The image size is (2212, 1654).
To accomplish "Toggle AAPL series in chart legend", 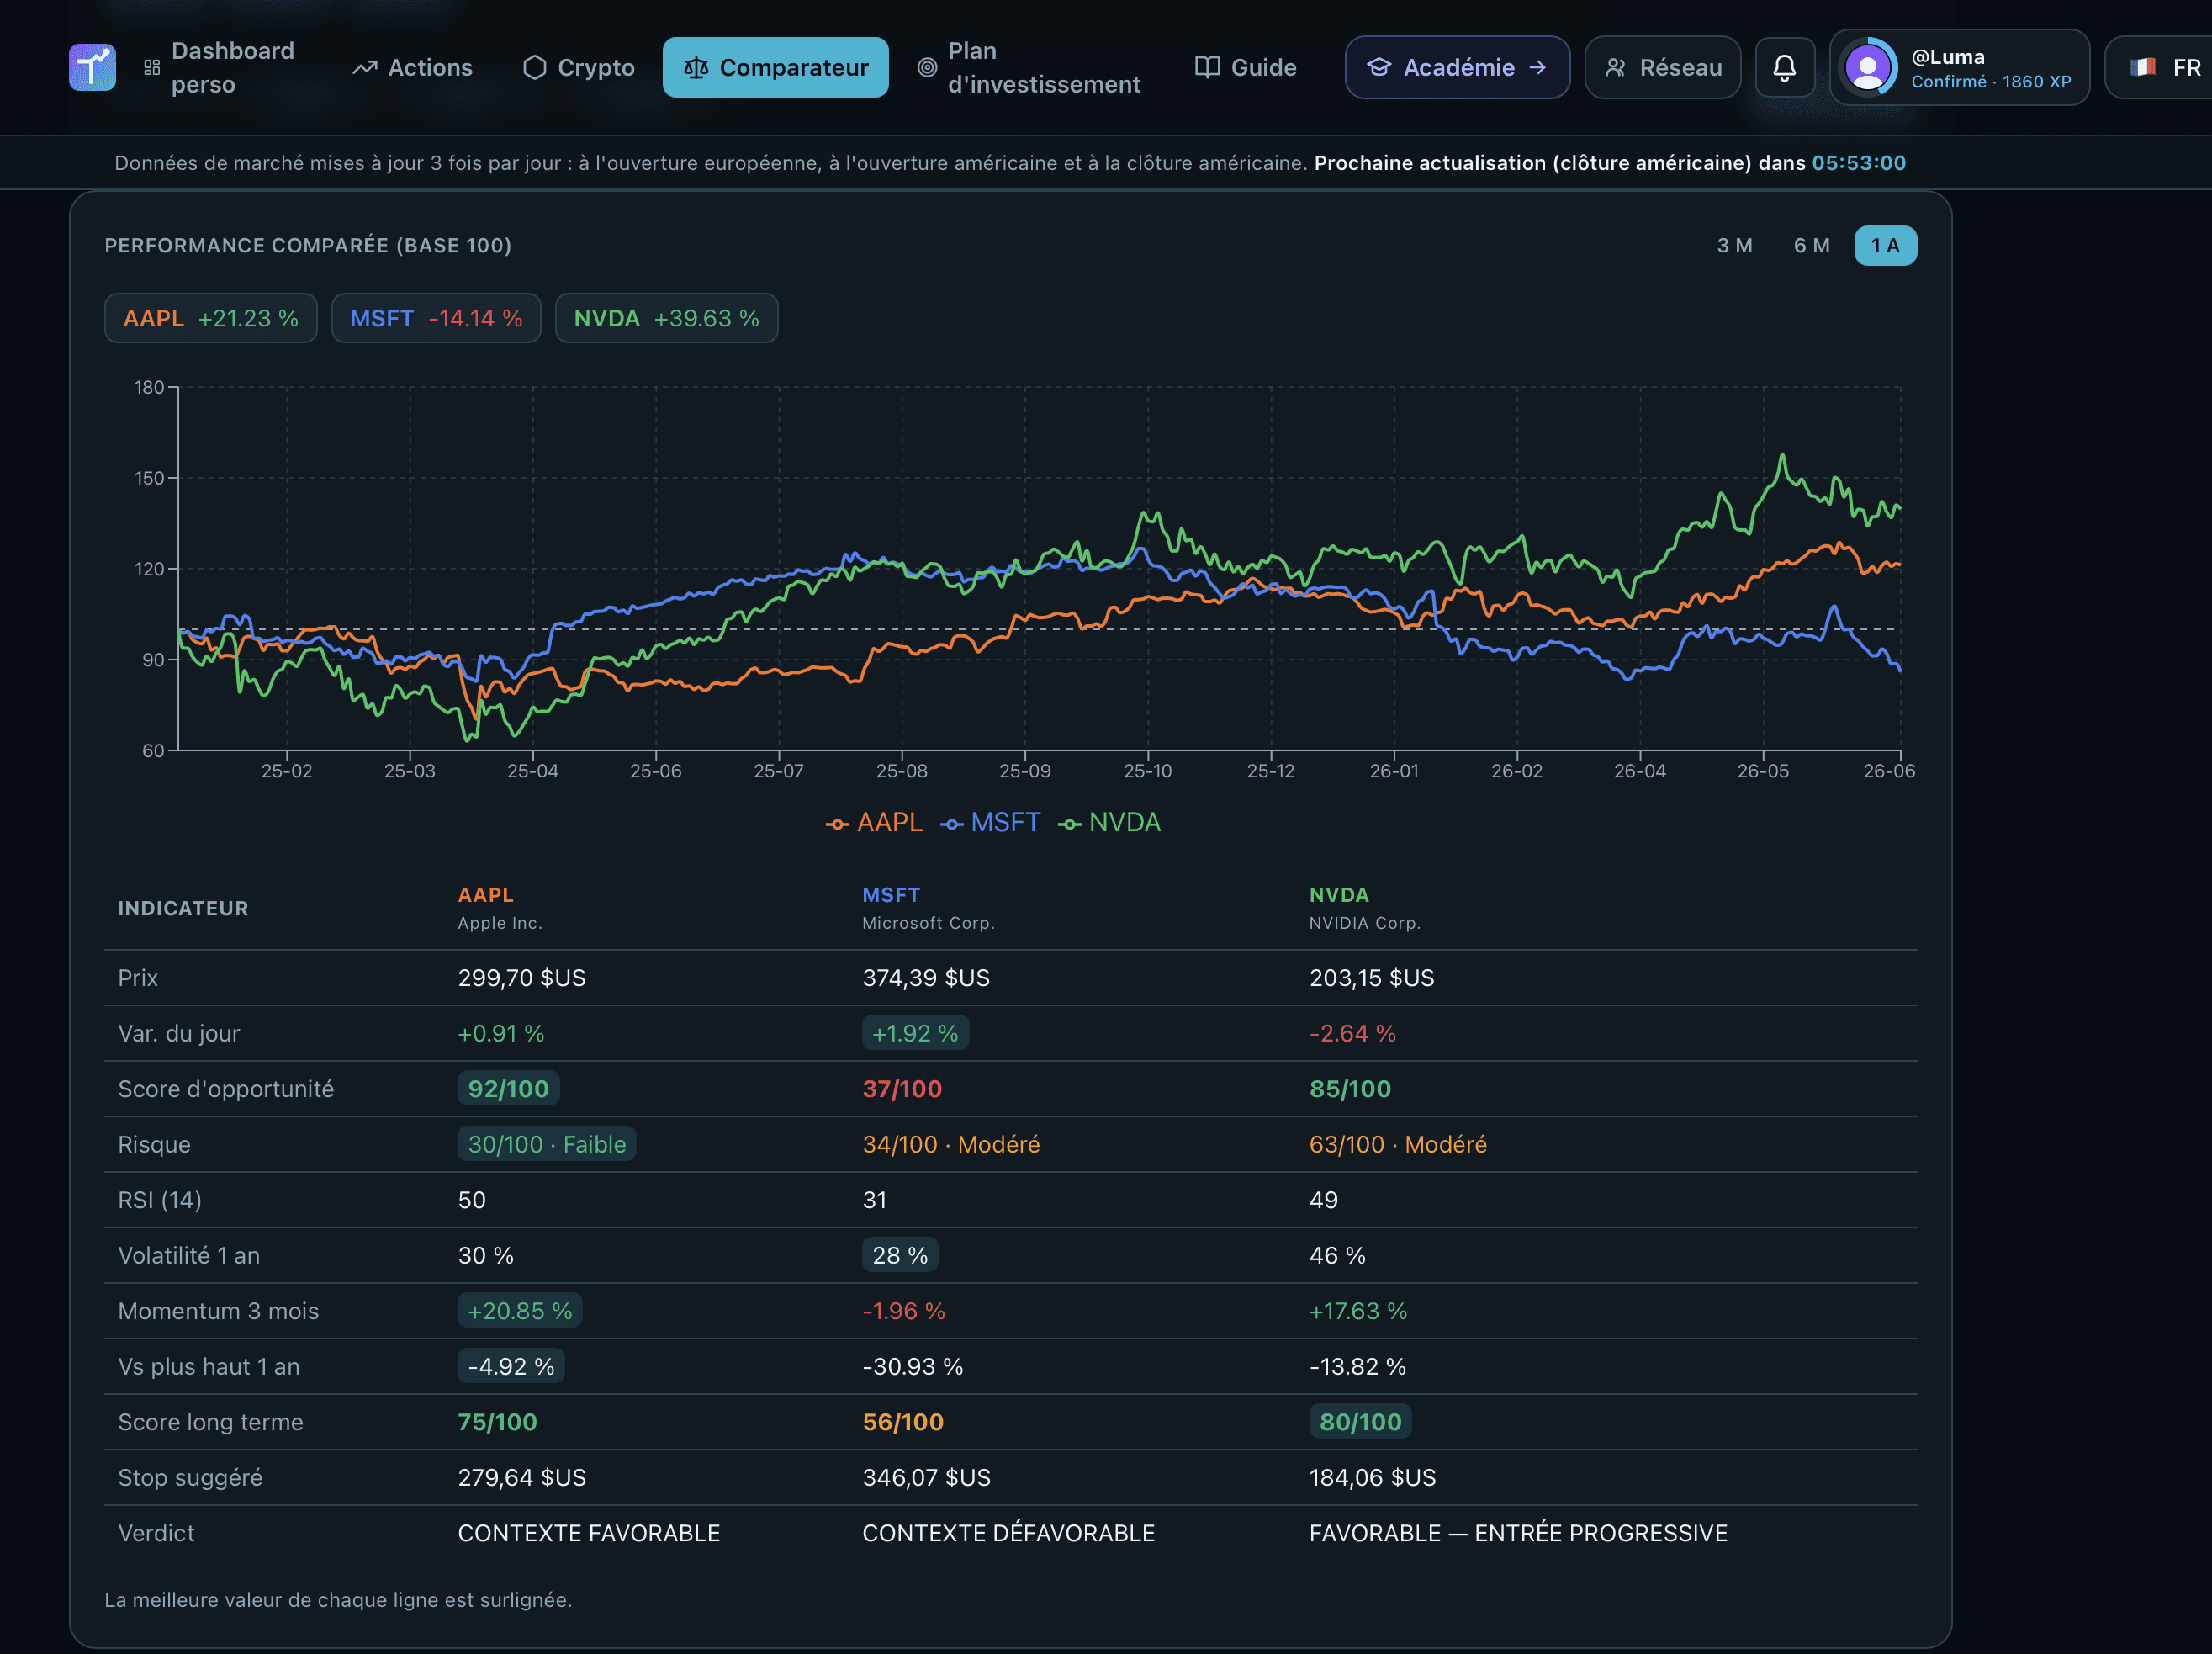I will [x=874, y=822].
